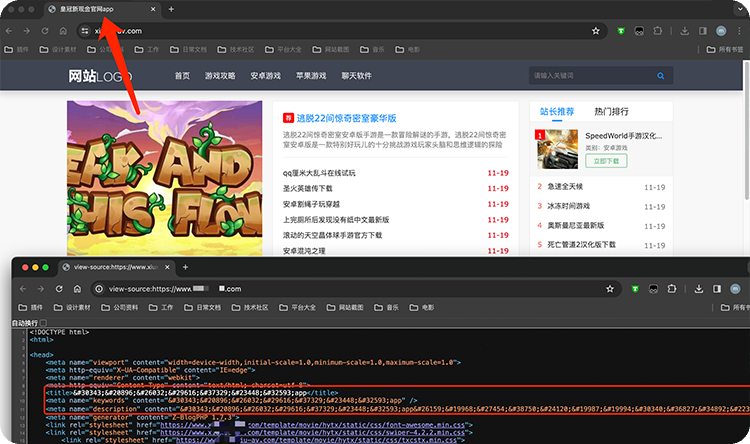Open link 上完厕所后发现没有纸中文最新版

[336, 220]
